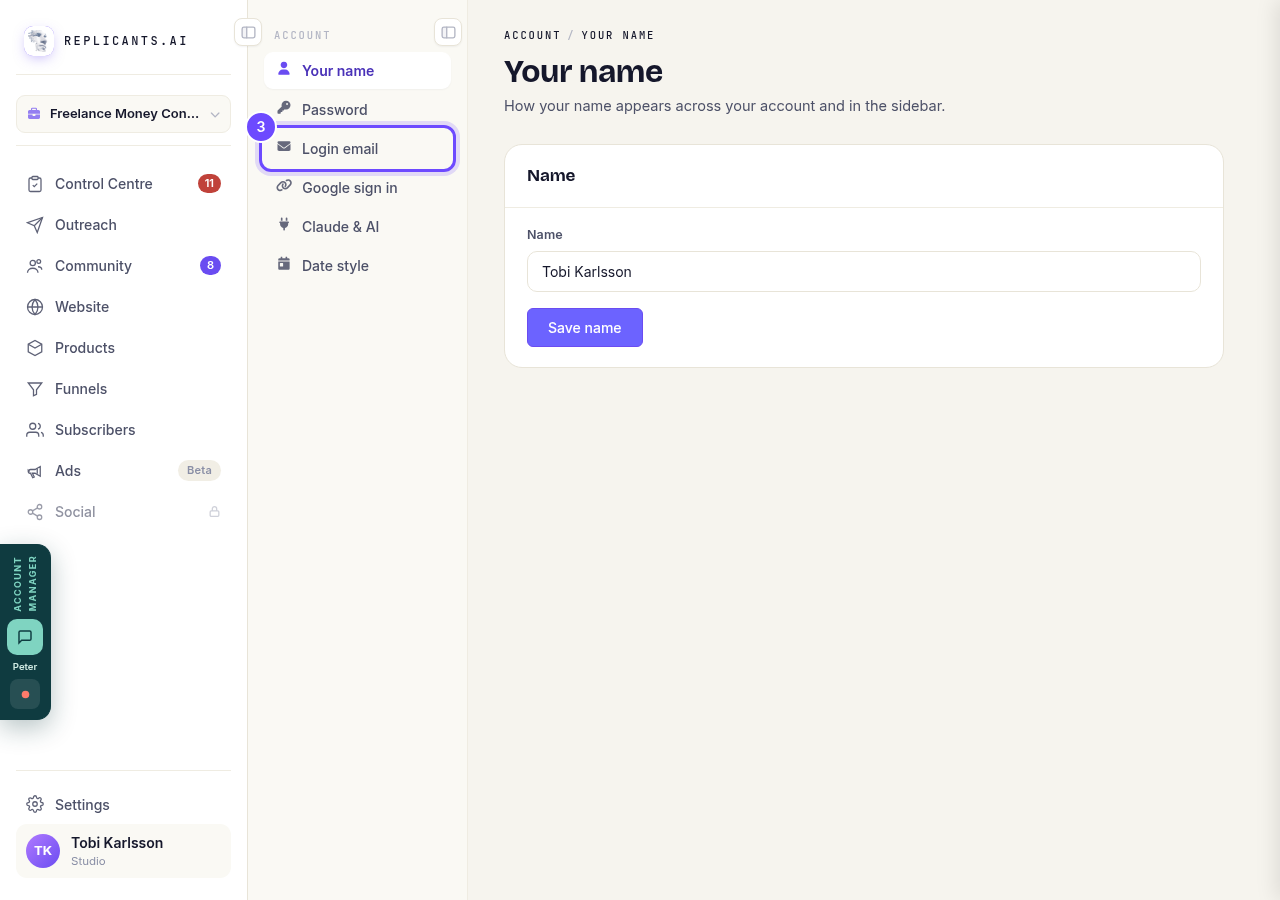This screenshot has height=900, width=1280.
Task: Click the Account Manager vertical label
Action: [25, 583]
